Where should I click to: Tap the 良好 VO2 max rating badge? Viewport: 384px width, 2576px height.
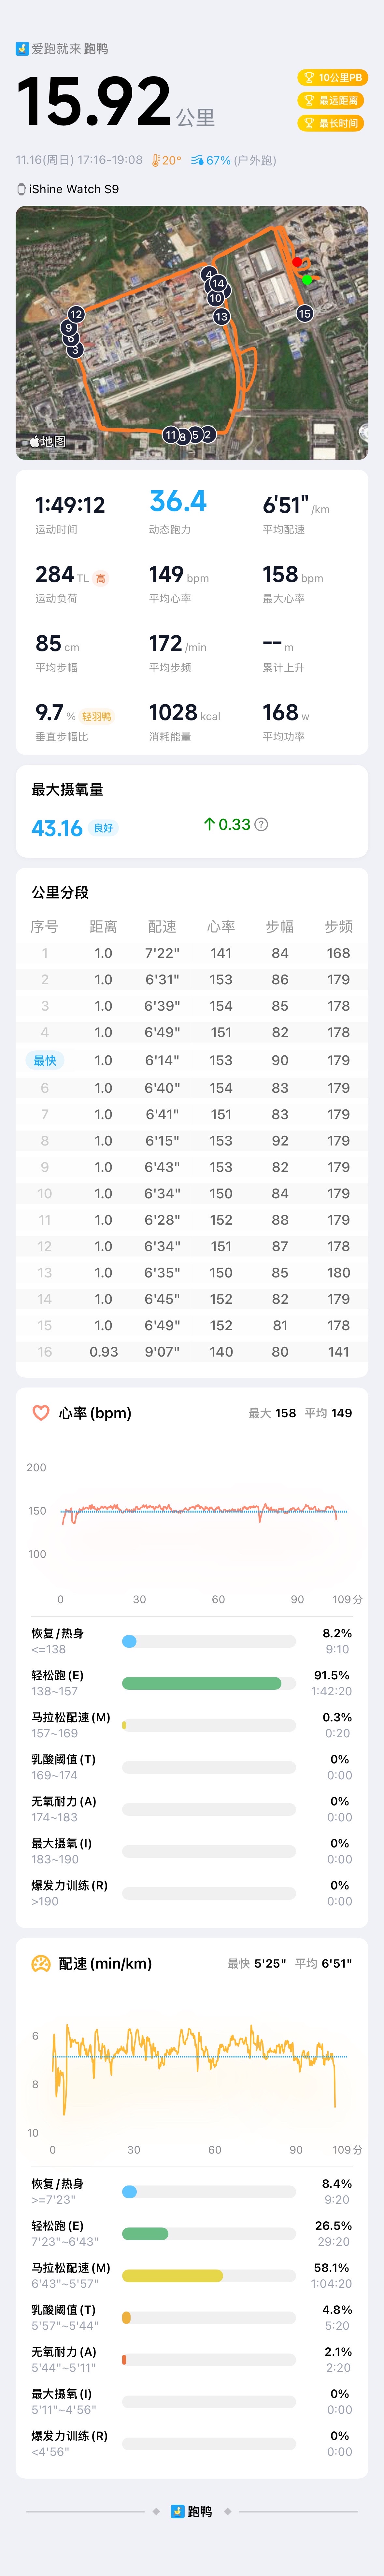pos(103,828)
